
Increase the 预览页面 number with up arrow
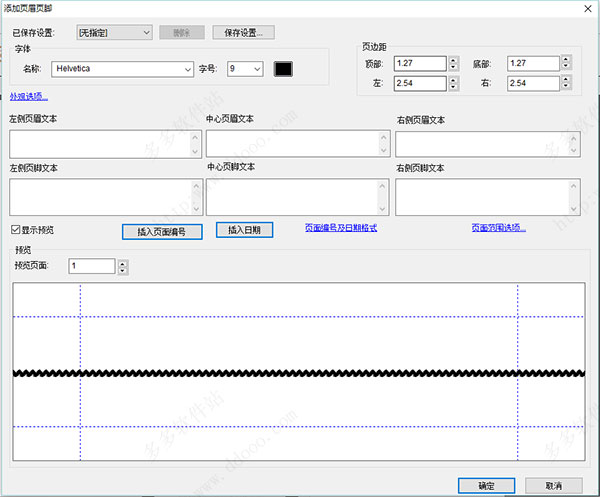coord(122,263)
